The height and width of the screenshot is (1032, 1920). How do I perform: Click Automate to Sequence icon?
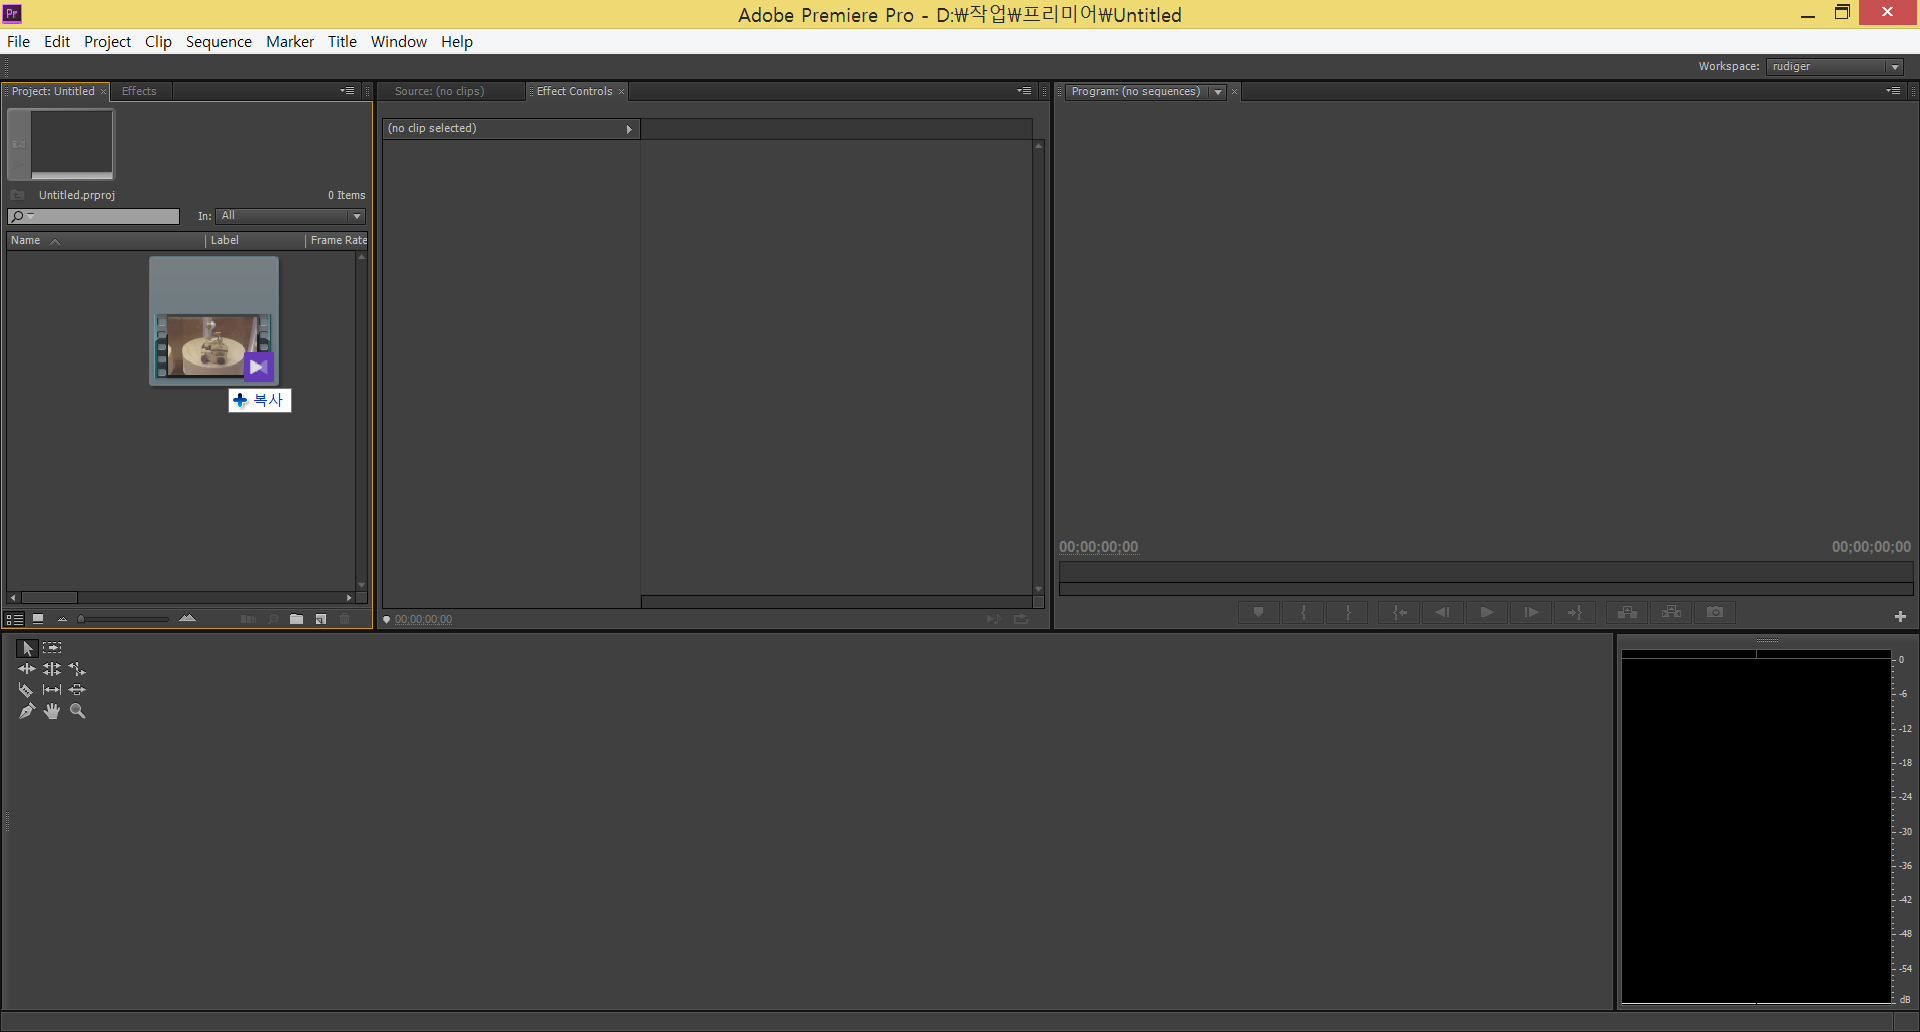248,619
